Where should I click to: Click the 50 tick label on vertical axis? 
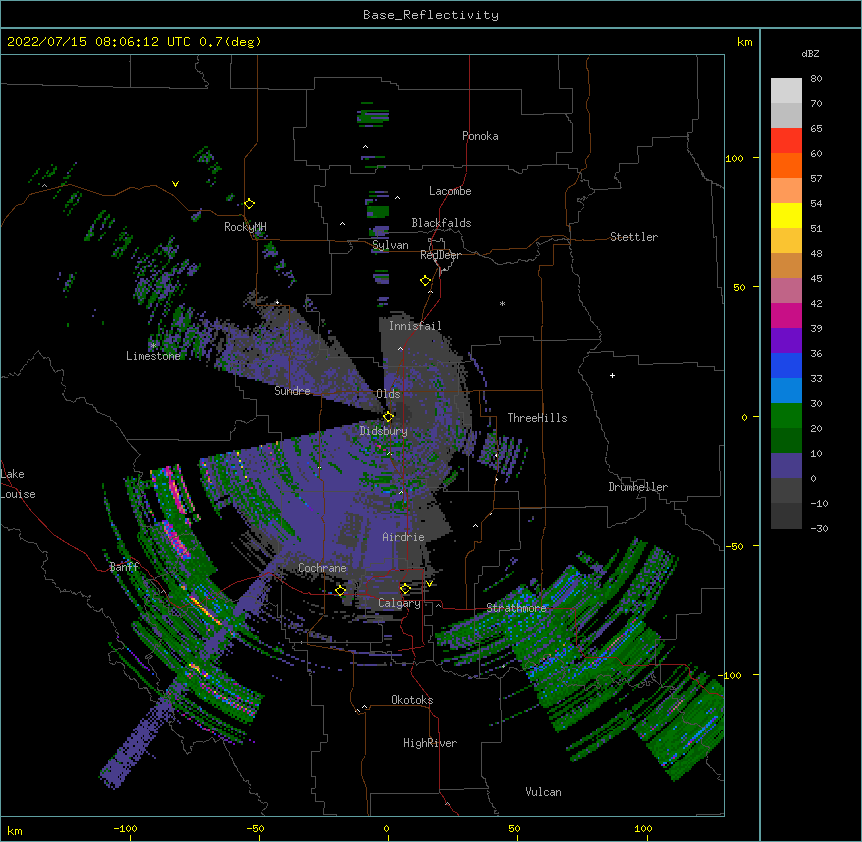(739, 287)
